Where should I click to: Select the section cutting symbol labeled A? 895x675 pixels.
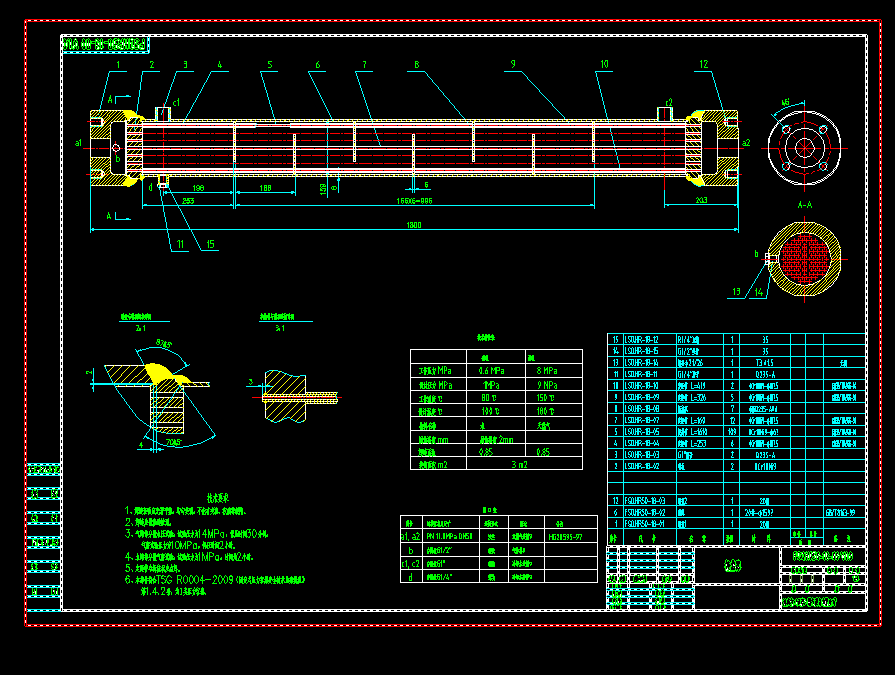pos(112,98)
